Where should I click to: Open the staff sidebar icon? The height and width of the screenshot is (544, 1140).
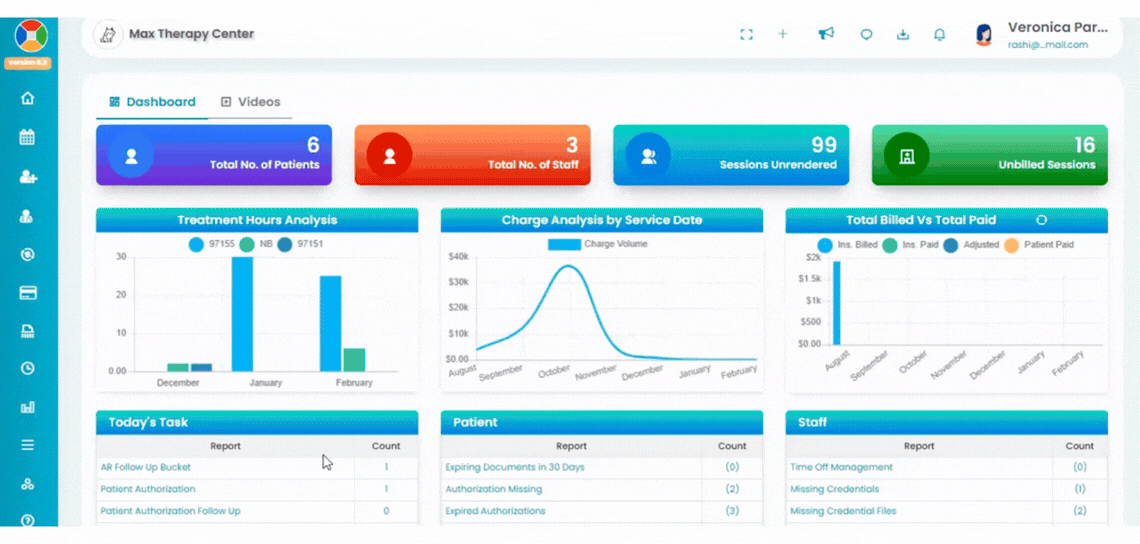point(28,215)
